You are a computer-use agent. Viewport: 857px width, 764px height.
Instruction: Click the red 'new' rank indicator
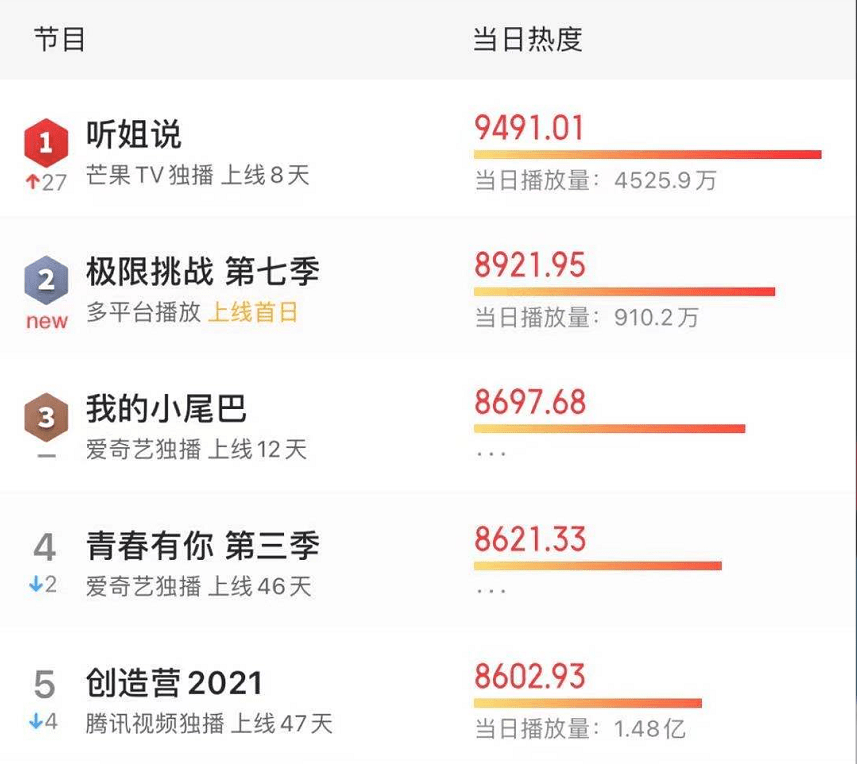(x=46, y=321)
